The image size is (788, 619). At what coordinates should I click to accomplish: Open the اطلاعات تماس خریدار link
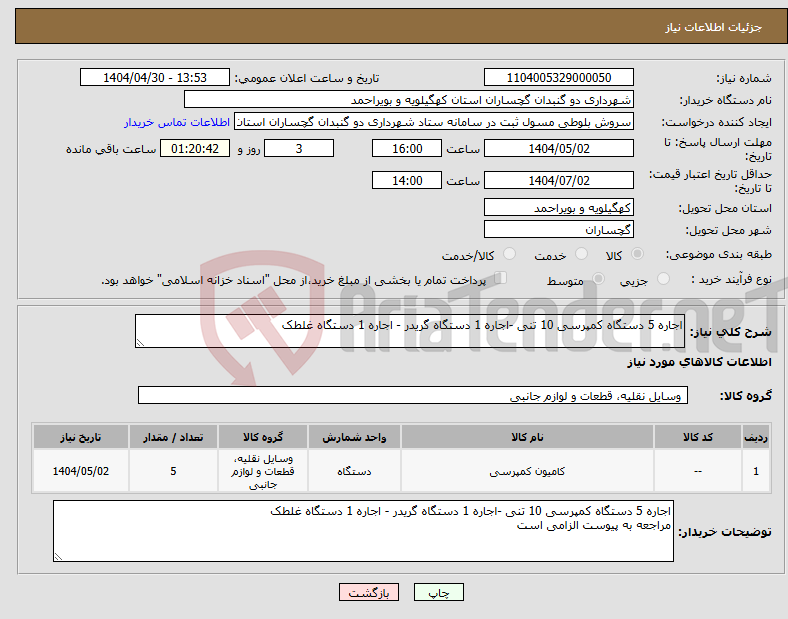coord(177,122)
